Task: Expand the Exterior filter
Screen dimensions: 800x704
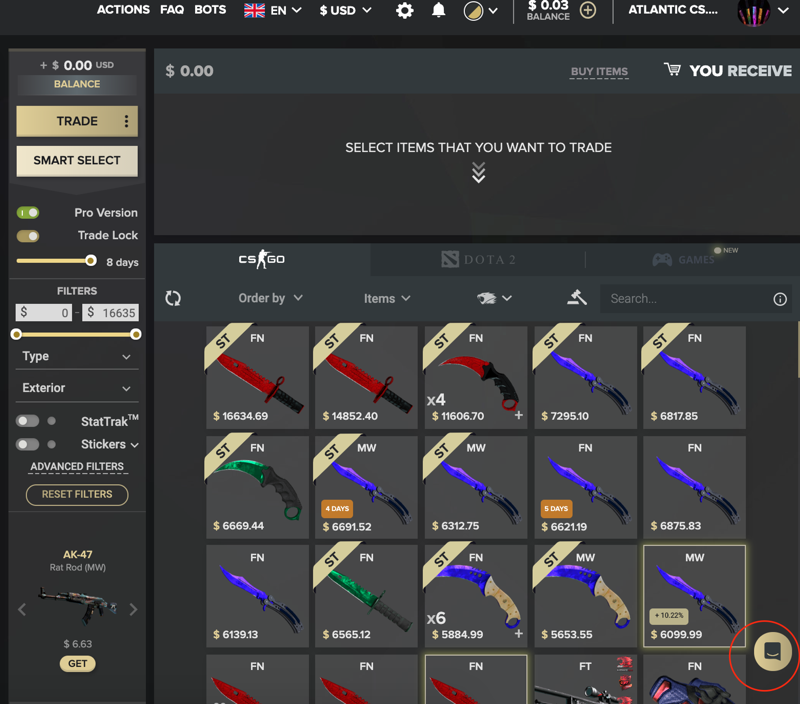Action: click(x=77, y=388)
